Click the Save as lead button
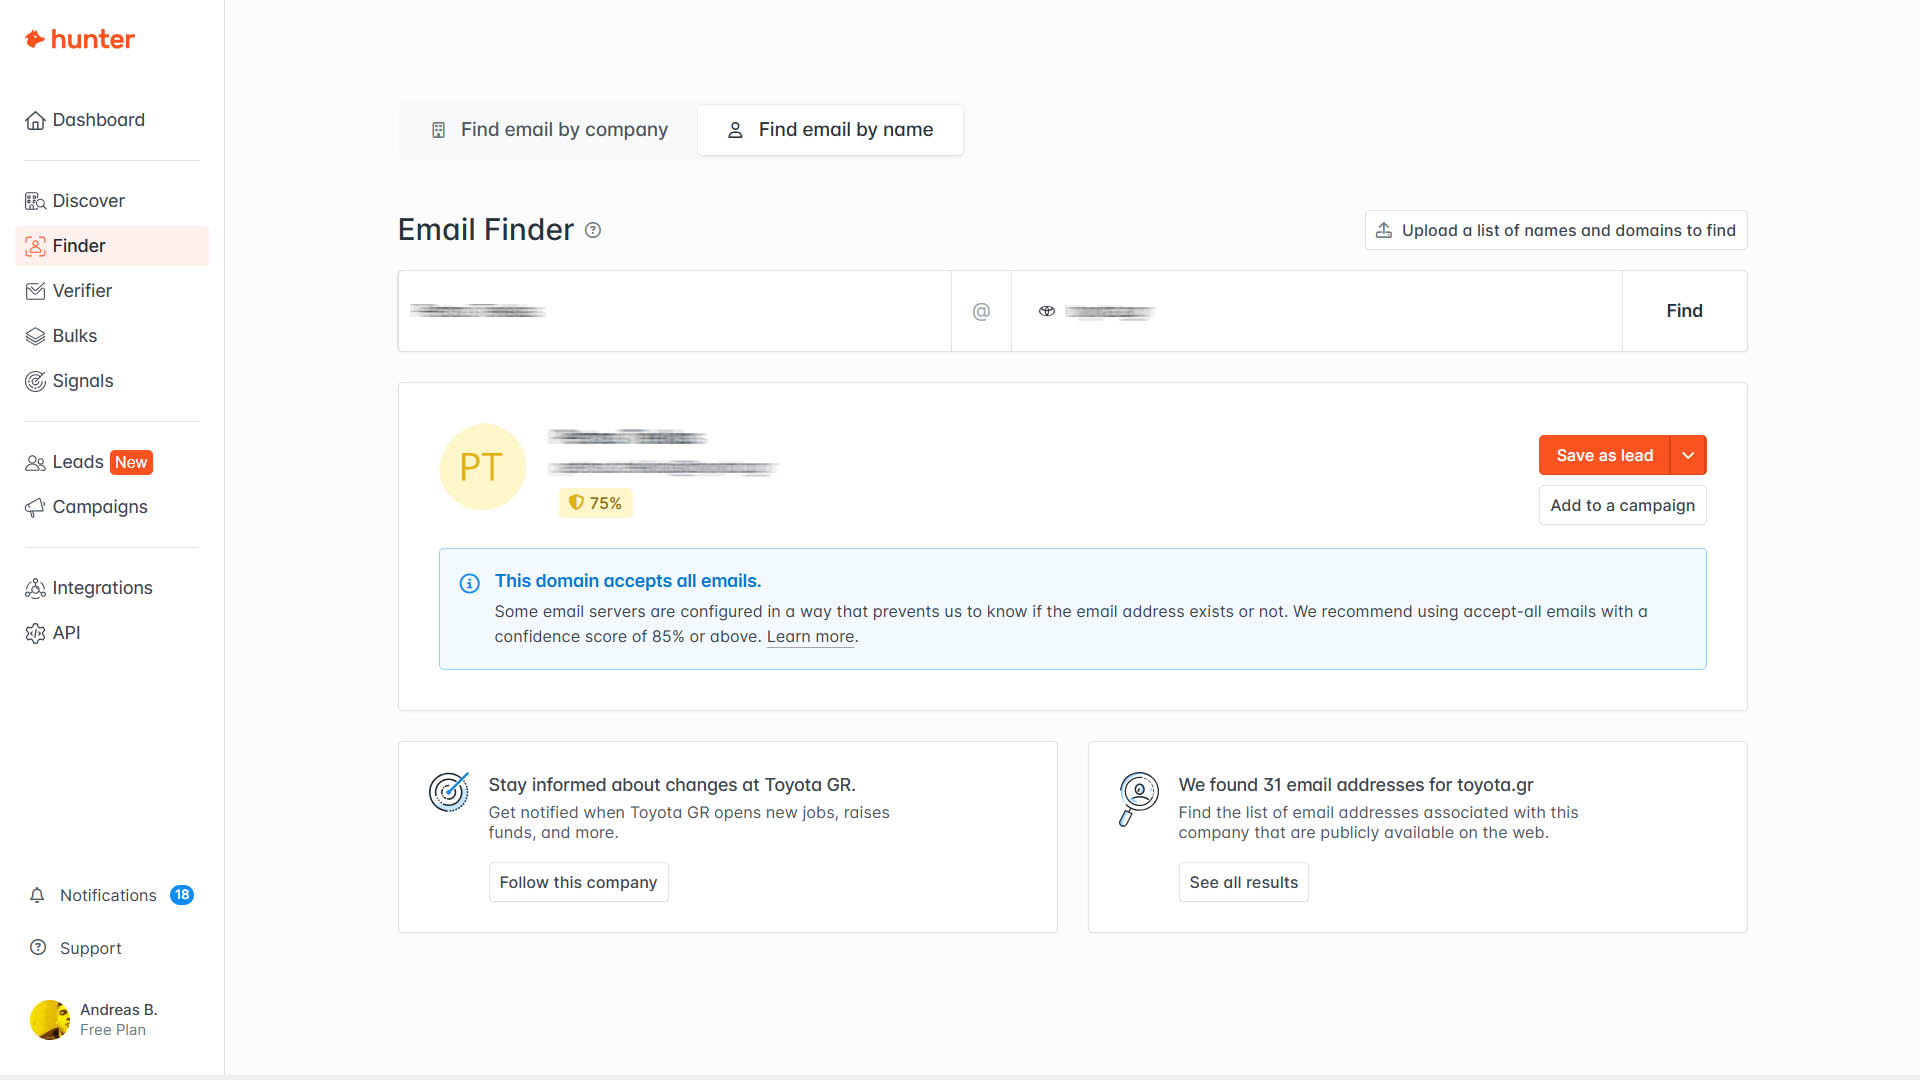This screenshot has height=1080, width=1920. coord(1604,456)
